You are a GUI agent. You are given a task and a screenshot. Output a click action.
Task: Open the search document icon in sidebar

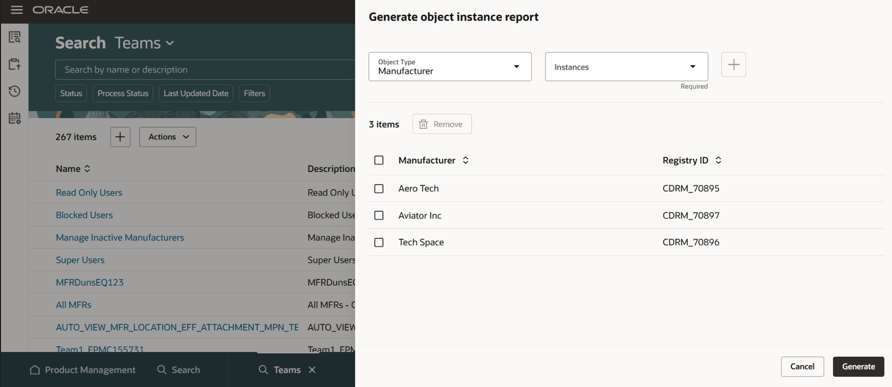click(14, 38)
